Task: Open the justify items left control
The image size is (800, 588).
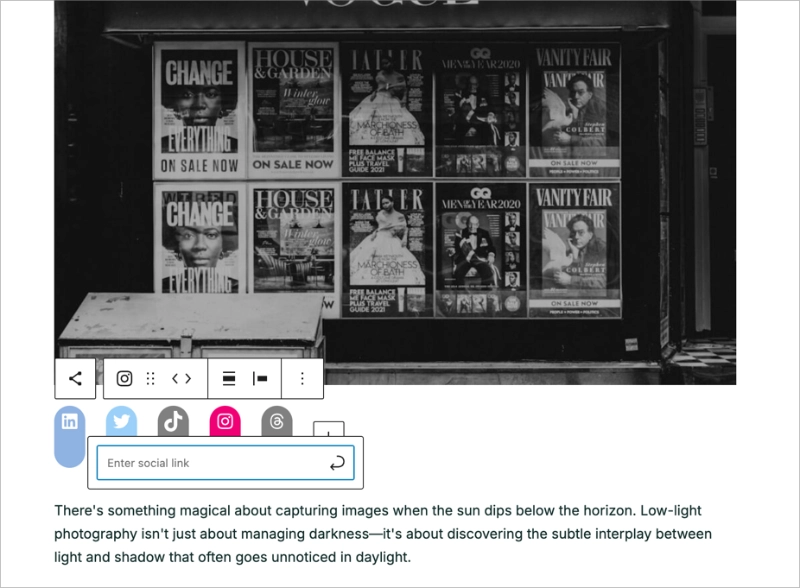Action: (x=260, y=379)
